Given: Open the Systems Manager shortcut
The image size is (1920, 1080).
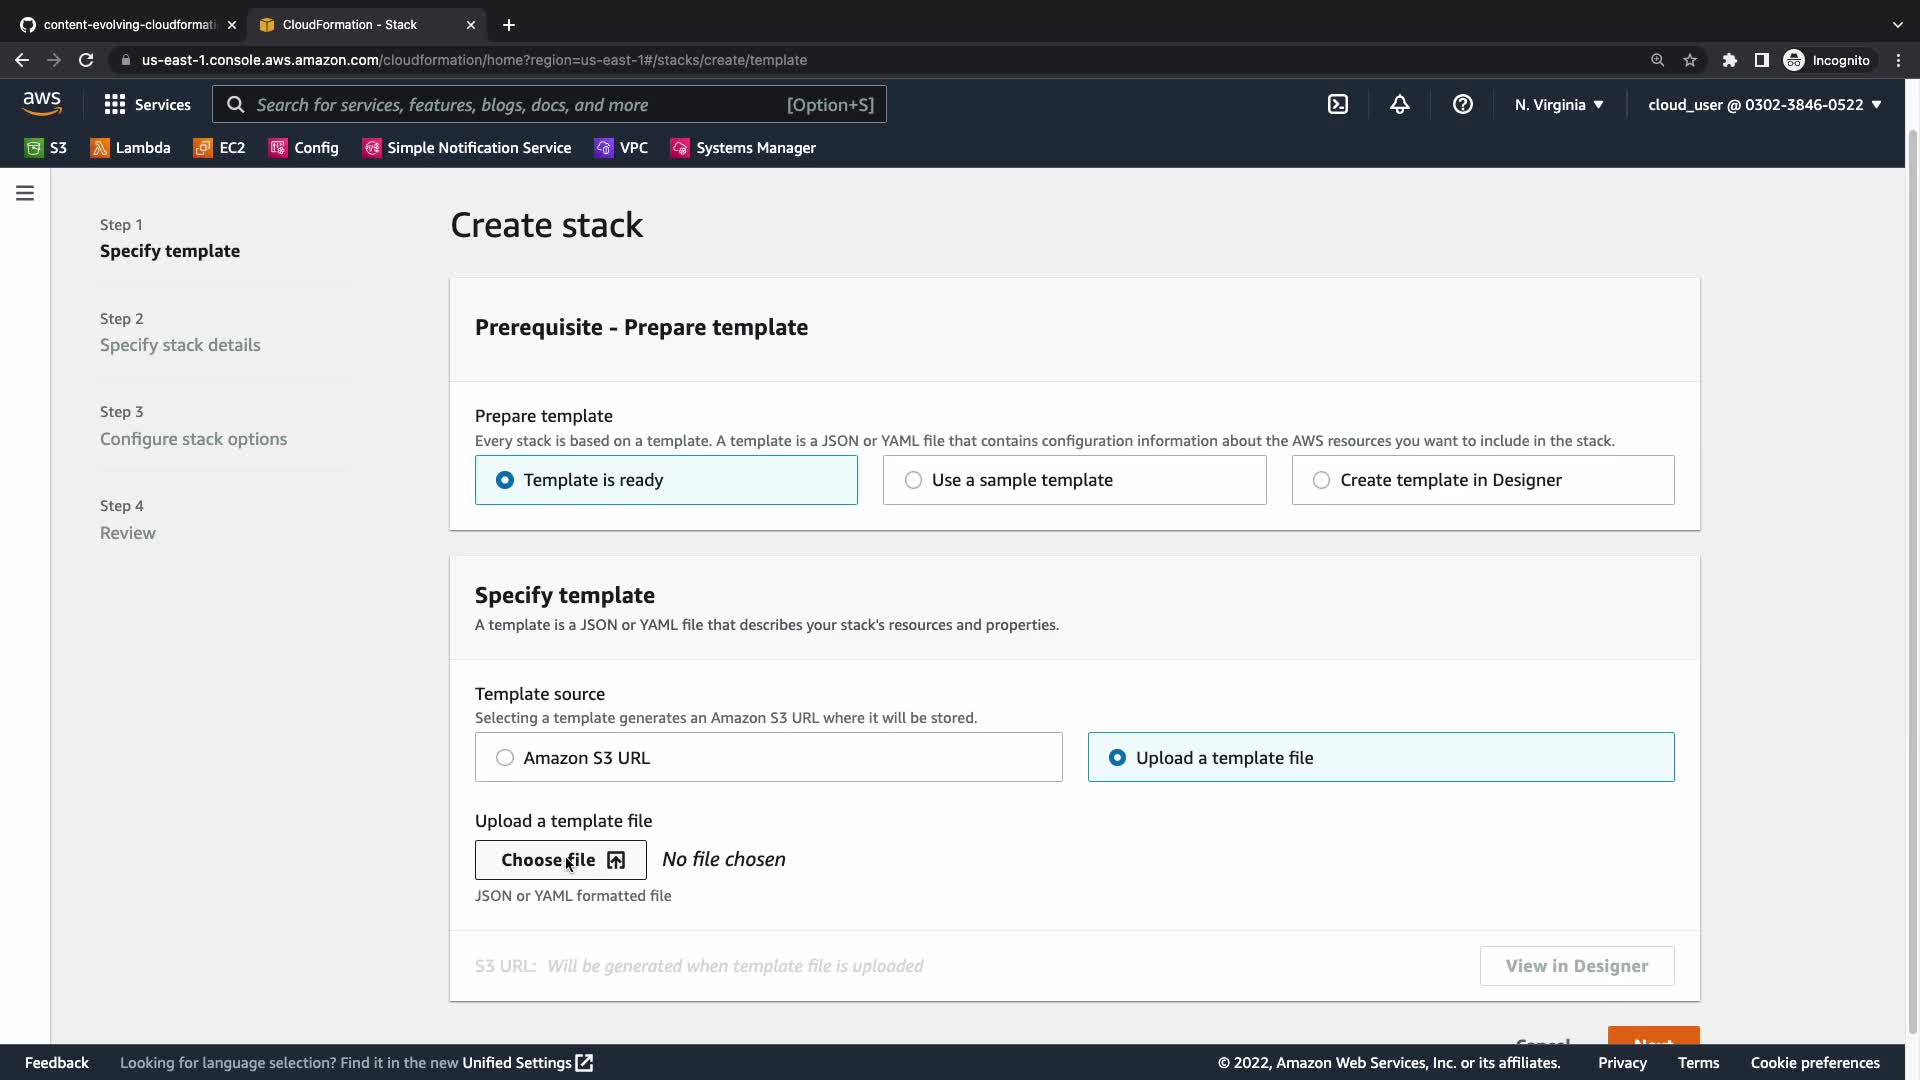Looking at the screenshot, I should (x=743, y=148).
